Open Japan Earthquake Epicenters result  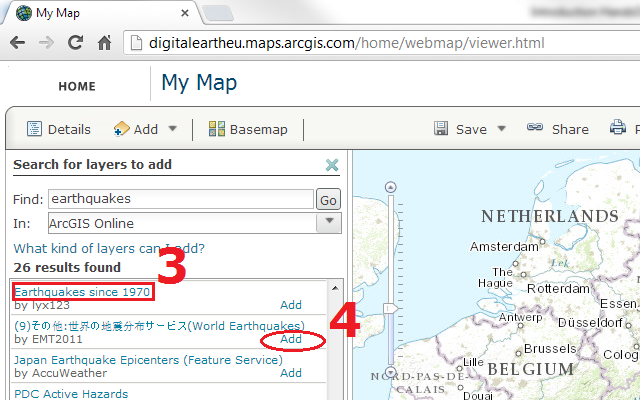pos(148,360)
